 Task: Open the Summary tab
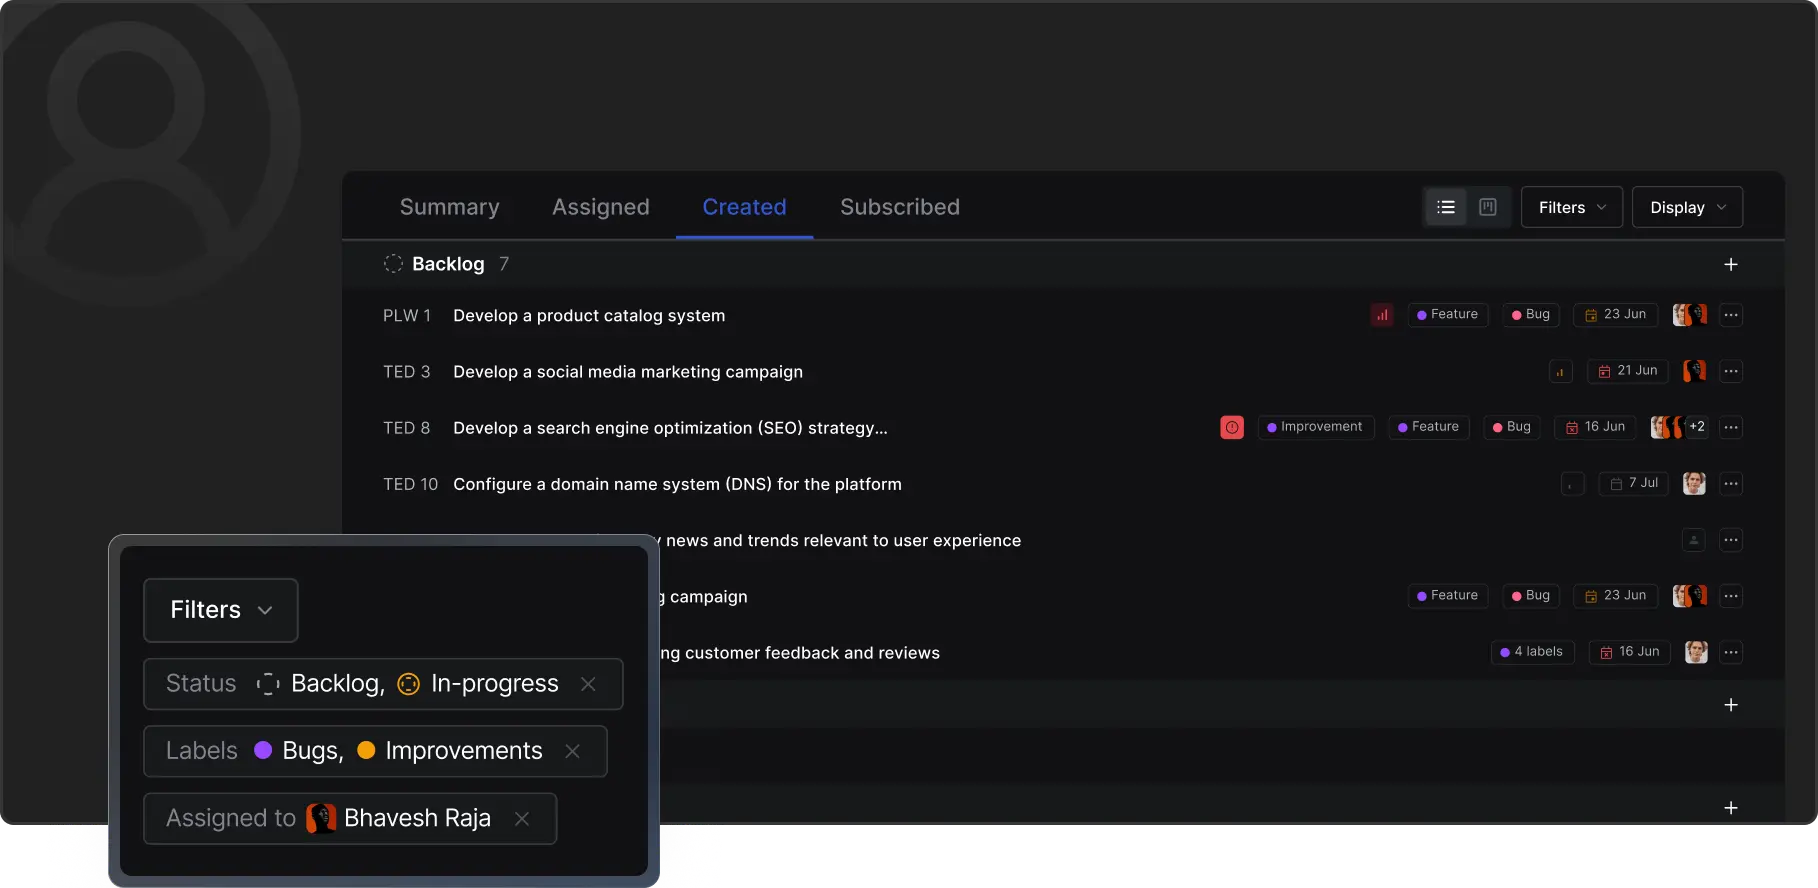pyautogui.click(x=449, y=207)
